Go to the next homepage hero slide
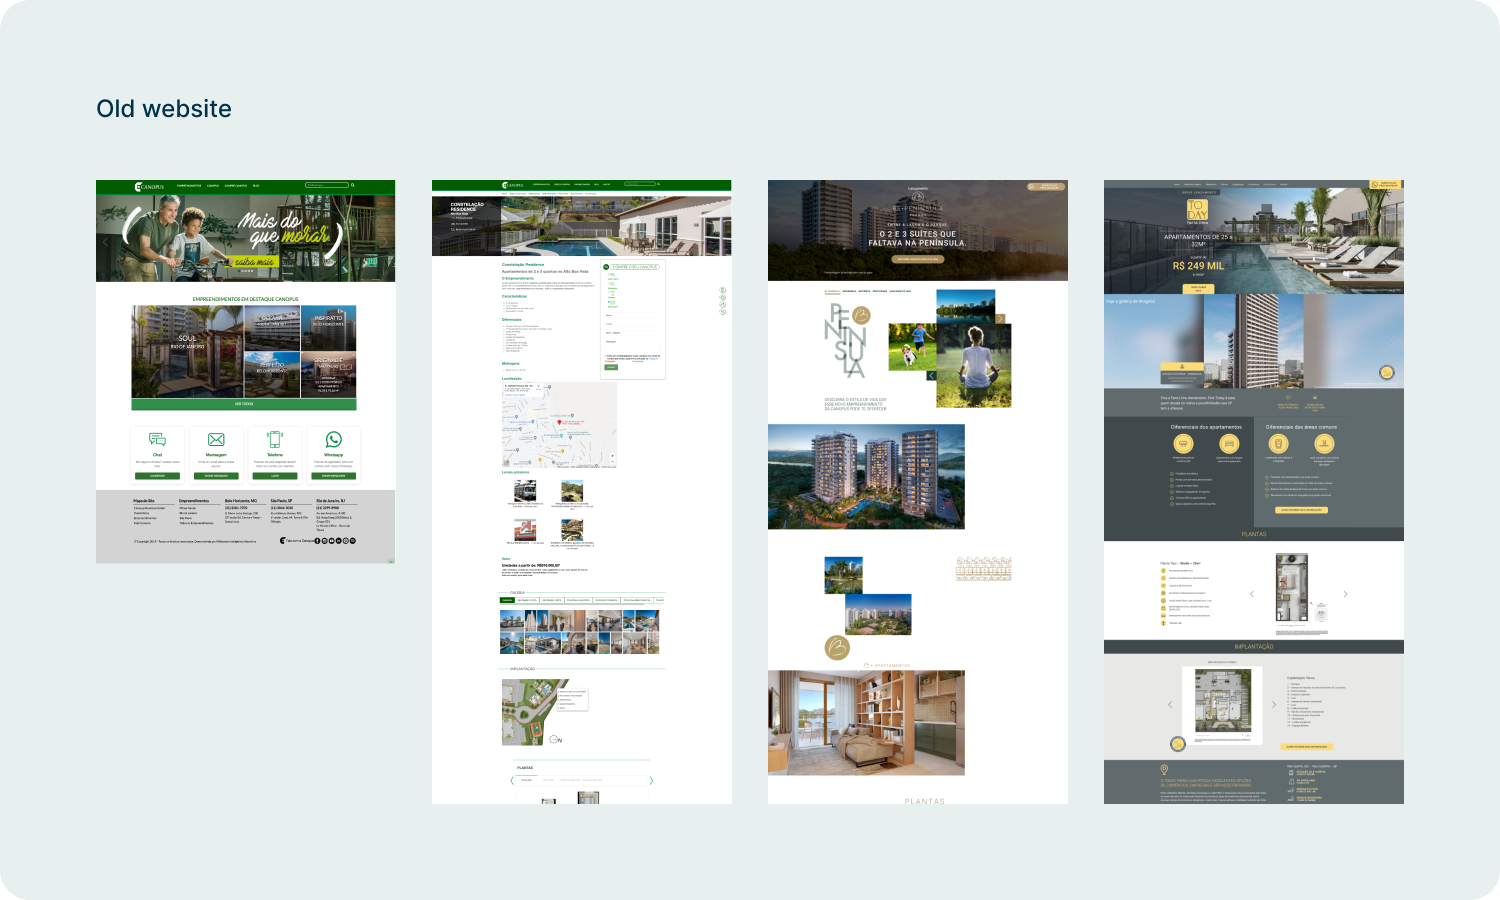 386,241
